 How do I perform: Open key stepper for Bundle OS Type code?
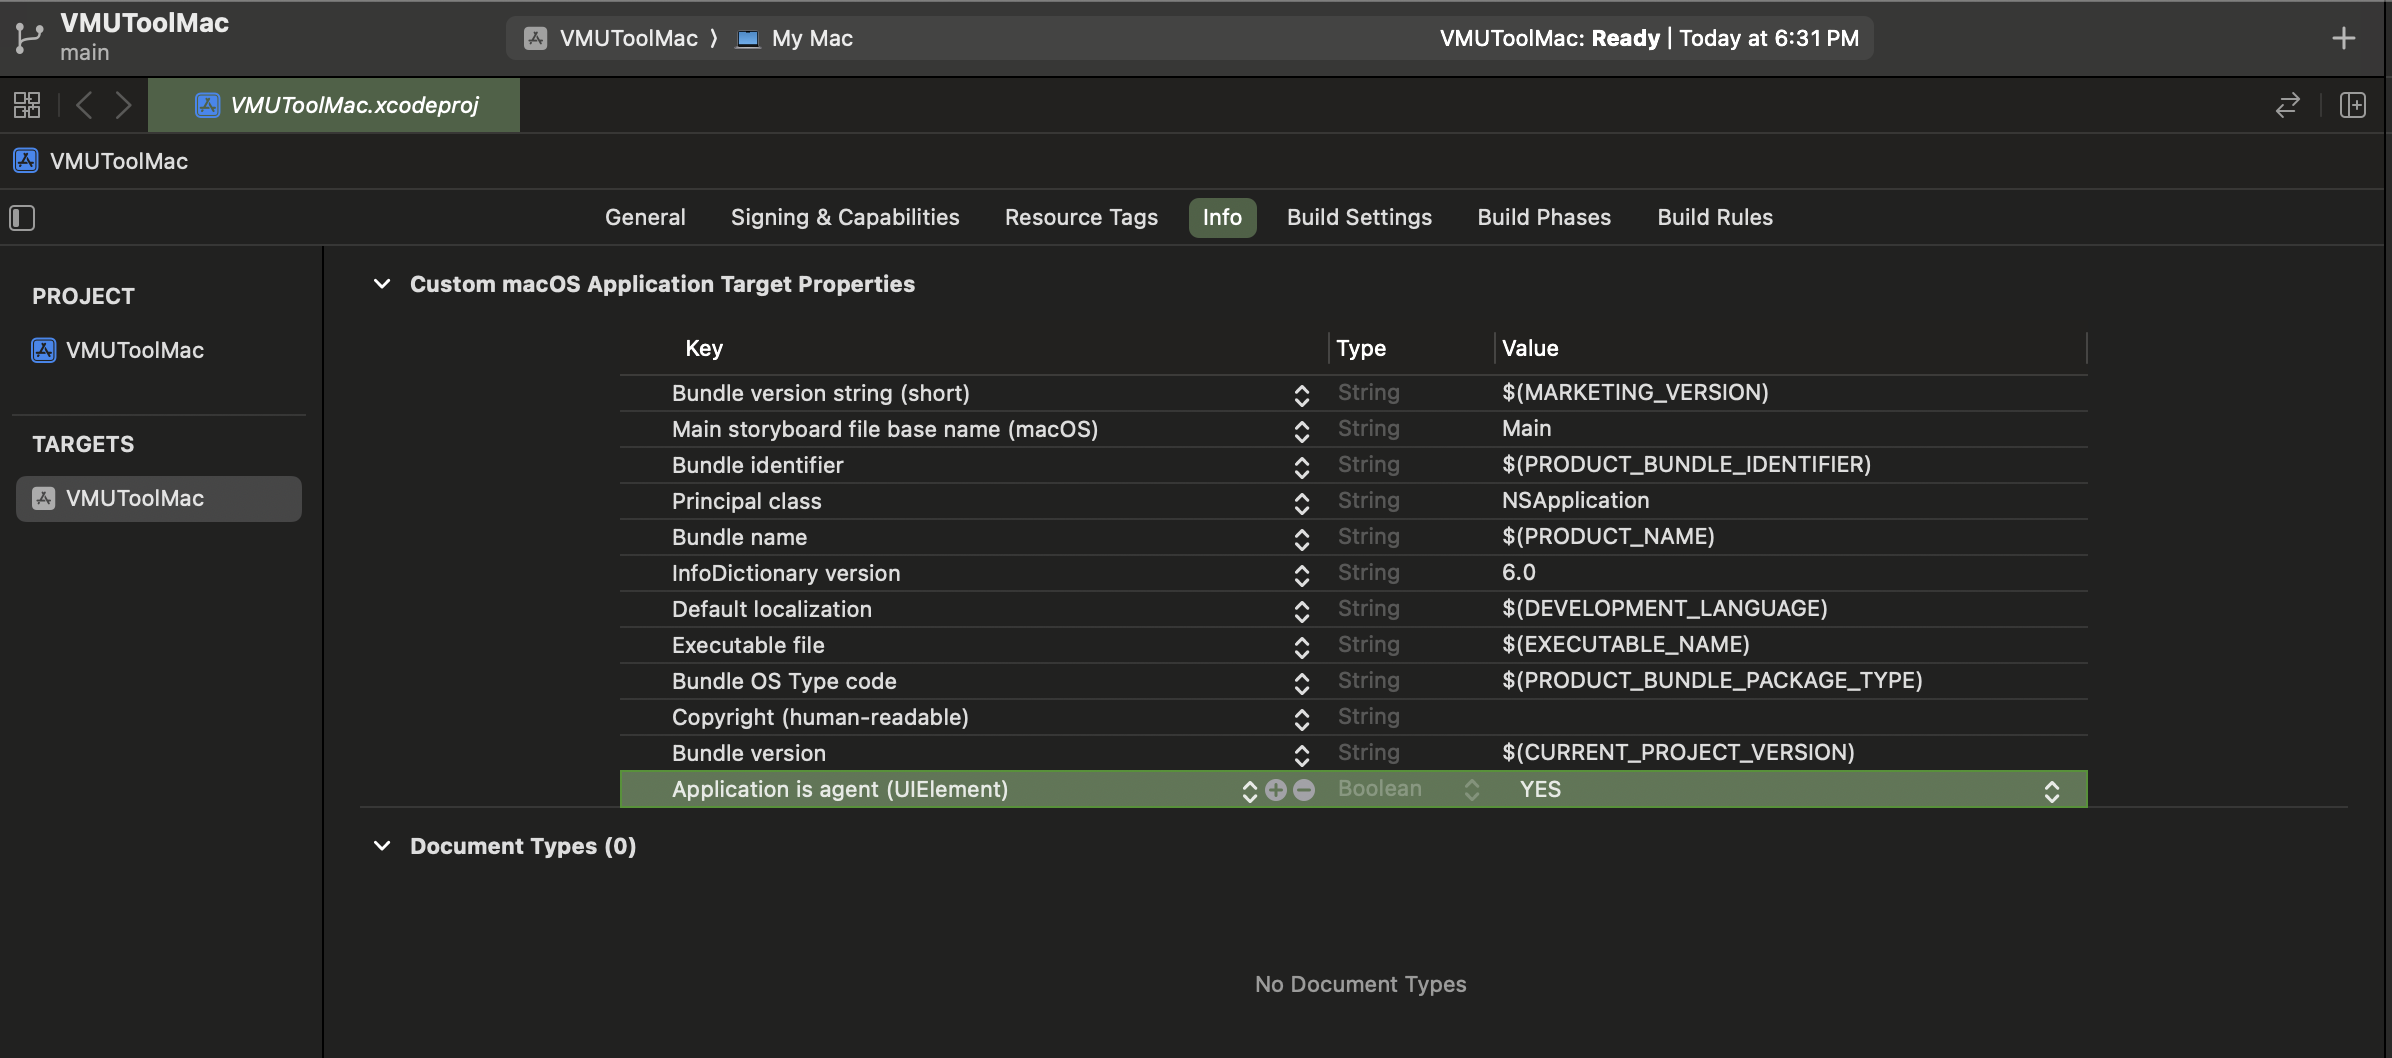coord(1301,682)
